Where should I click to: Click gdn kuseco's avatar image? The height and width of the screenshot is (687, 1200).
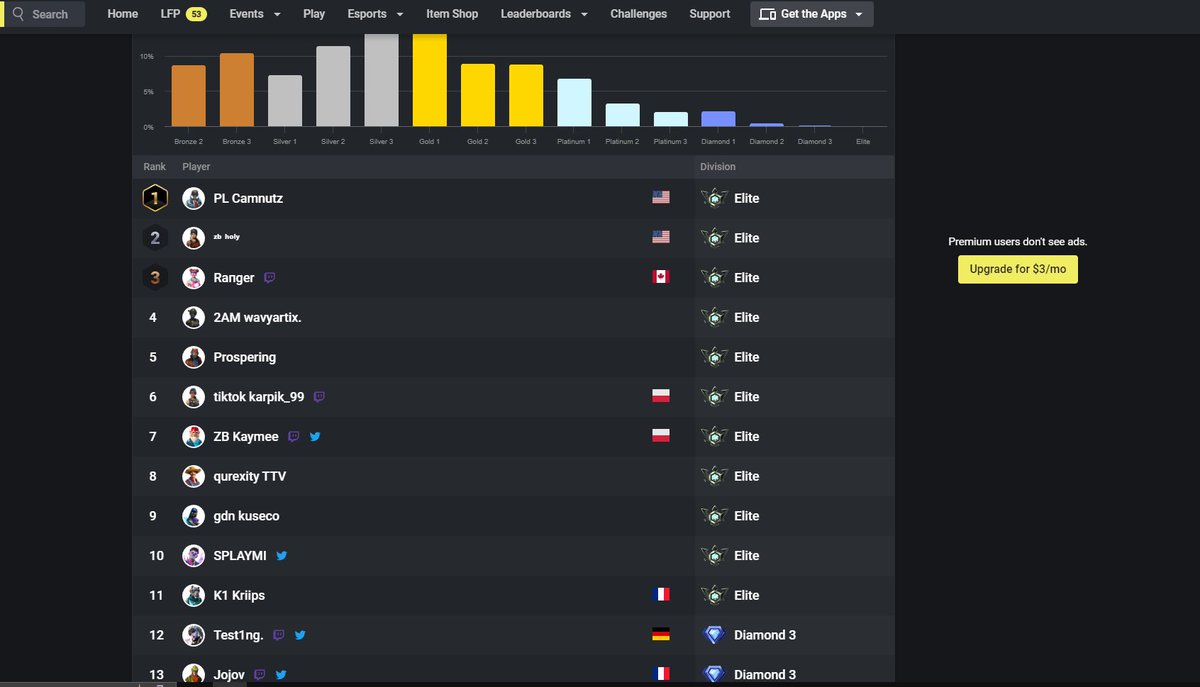pos(194,516)
